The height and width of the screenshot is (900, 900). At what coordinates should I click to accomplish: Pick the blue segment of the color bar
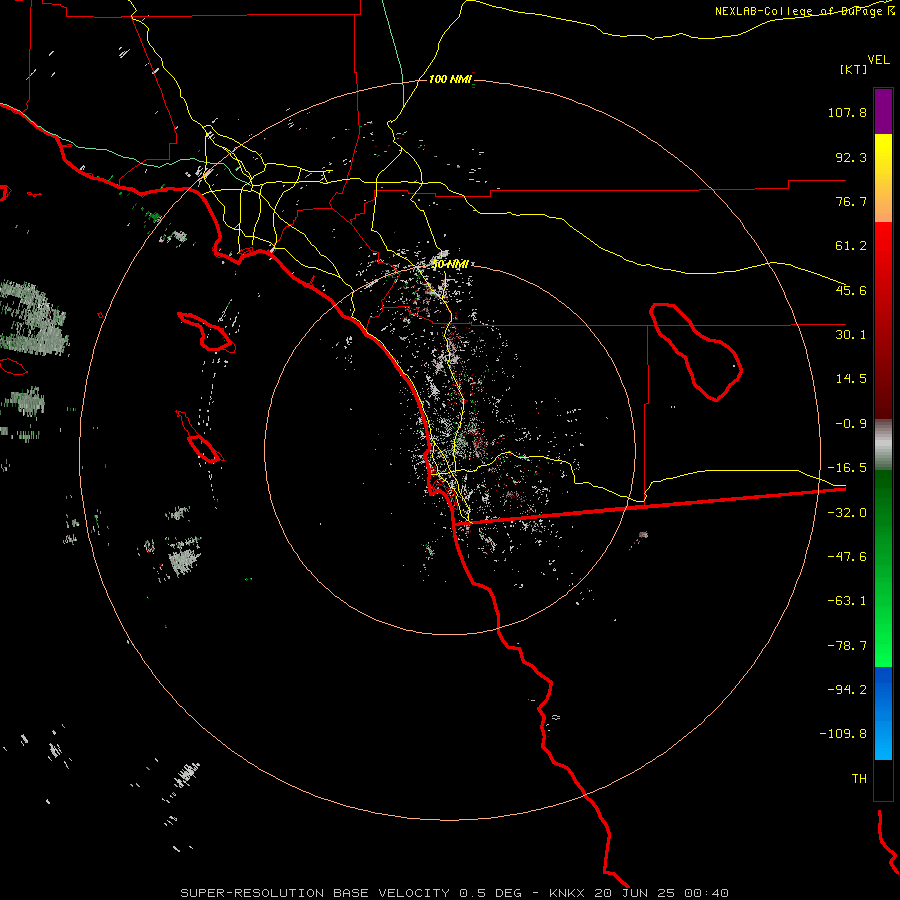(x=883, y=713)
